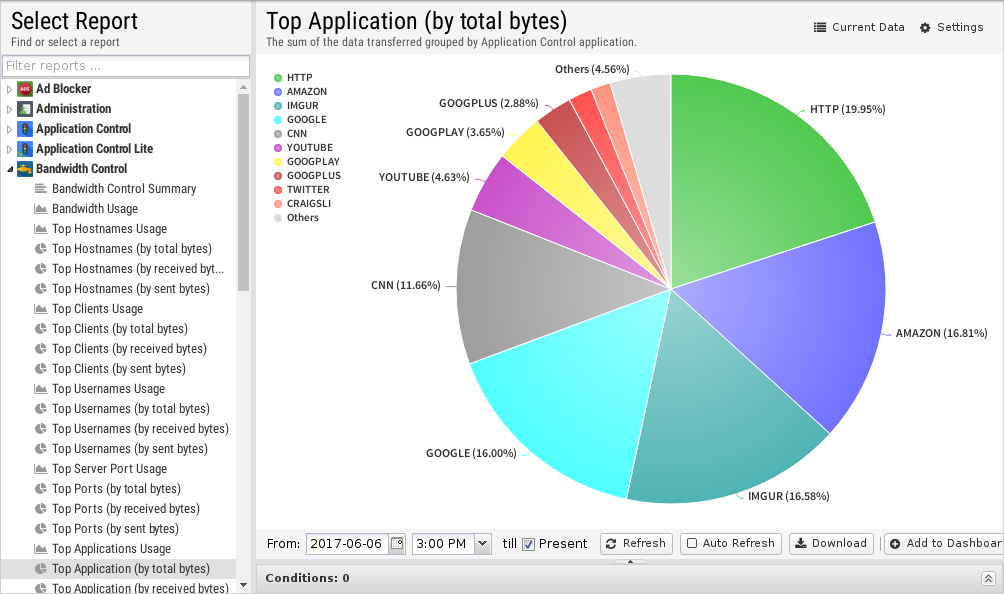The width and height of the screenshot is (1004, 594).
Task: Open Top Clients (by received bytes) report
Action: 129,349
